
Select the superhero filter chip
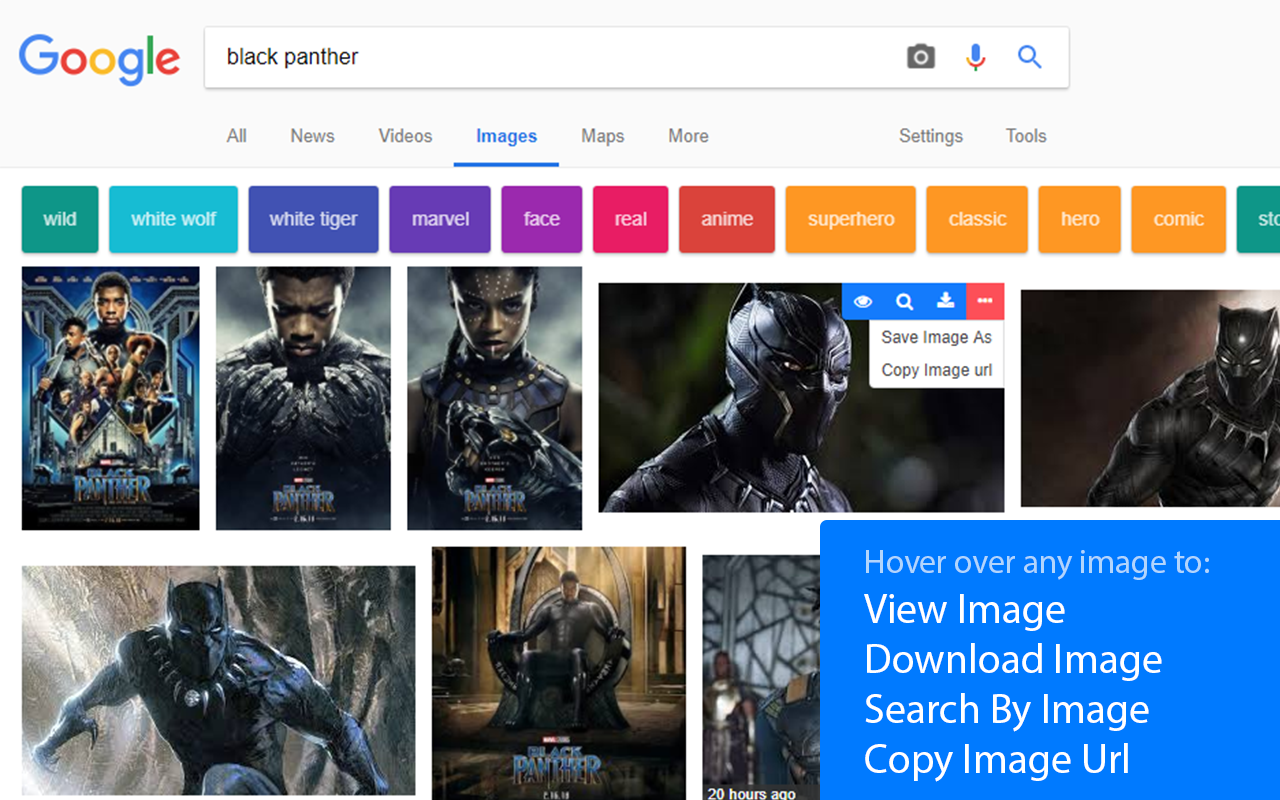pyautogui.click(x=851, y=219)
